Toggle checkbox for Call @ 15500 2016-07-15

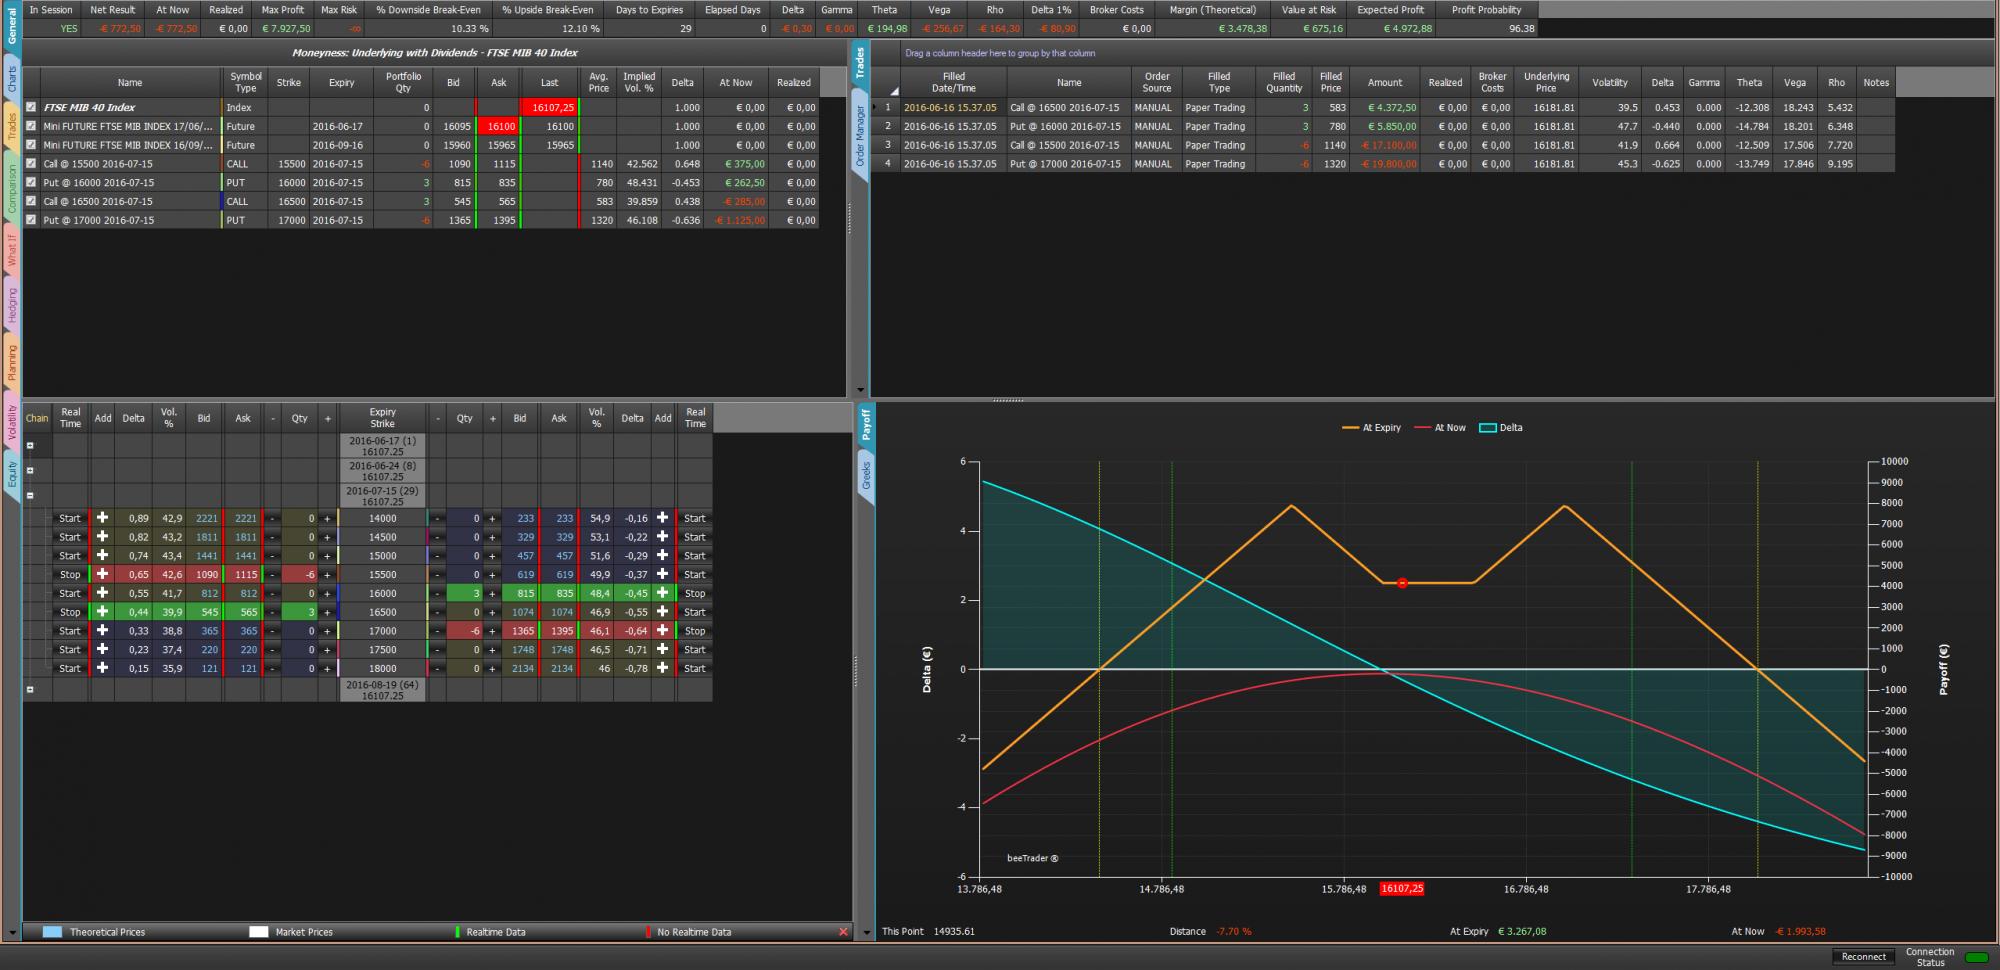[x=32, y=164]
